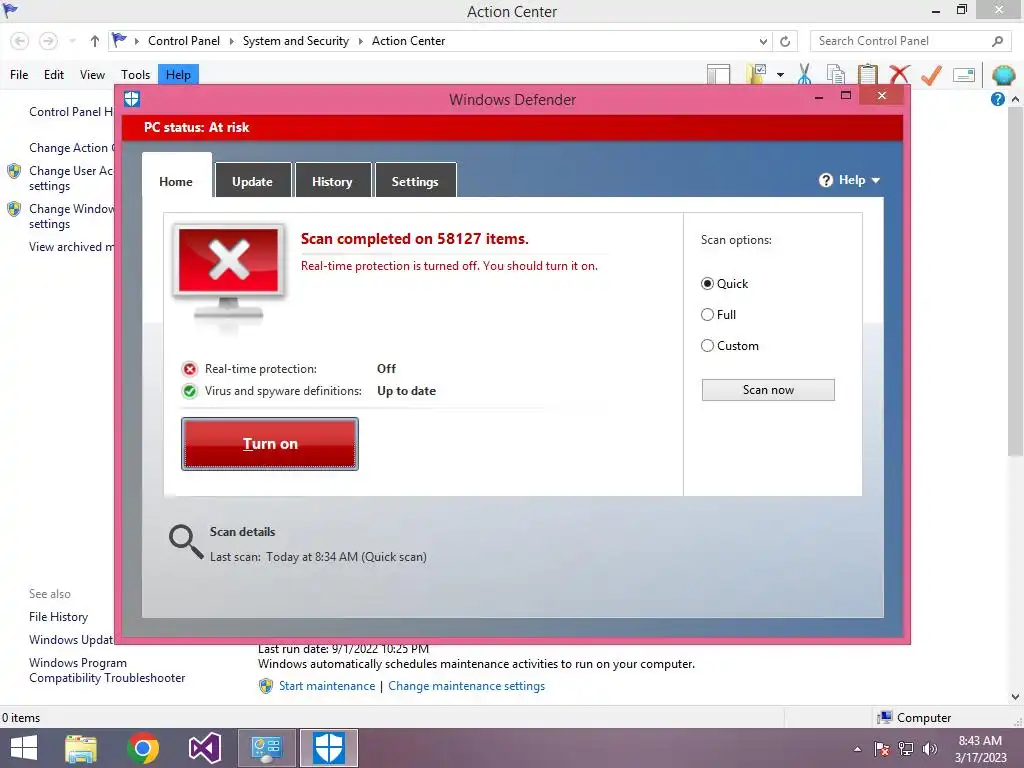The image size is (1024, 768).
Task: Click the volume speaker tray icon
Action: point(929,749)
